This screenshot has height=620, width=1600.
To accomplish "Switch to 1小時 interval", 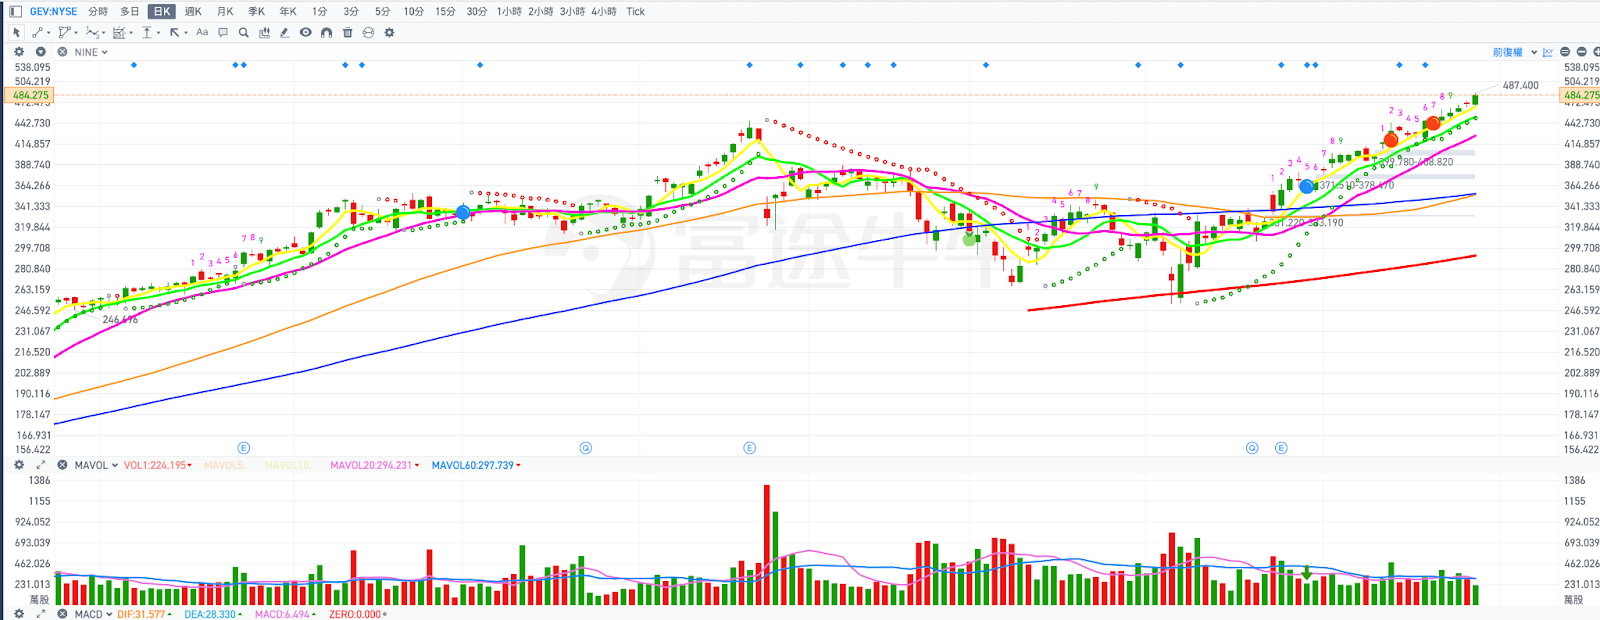I will 509,12.
